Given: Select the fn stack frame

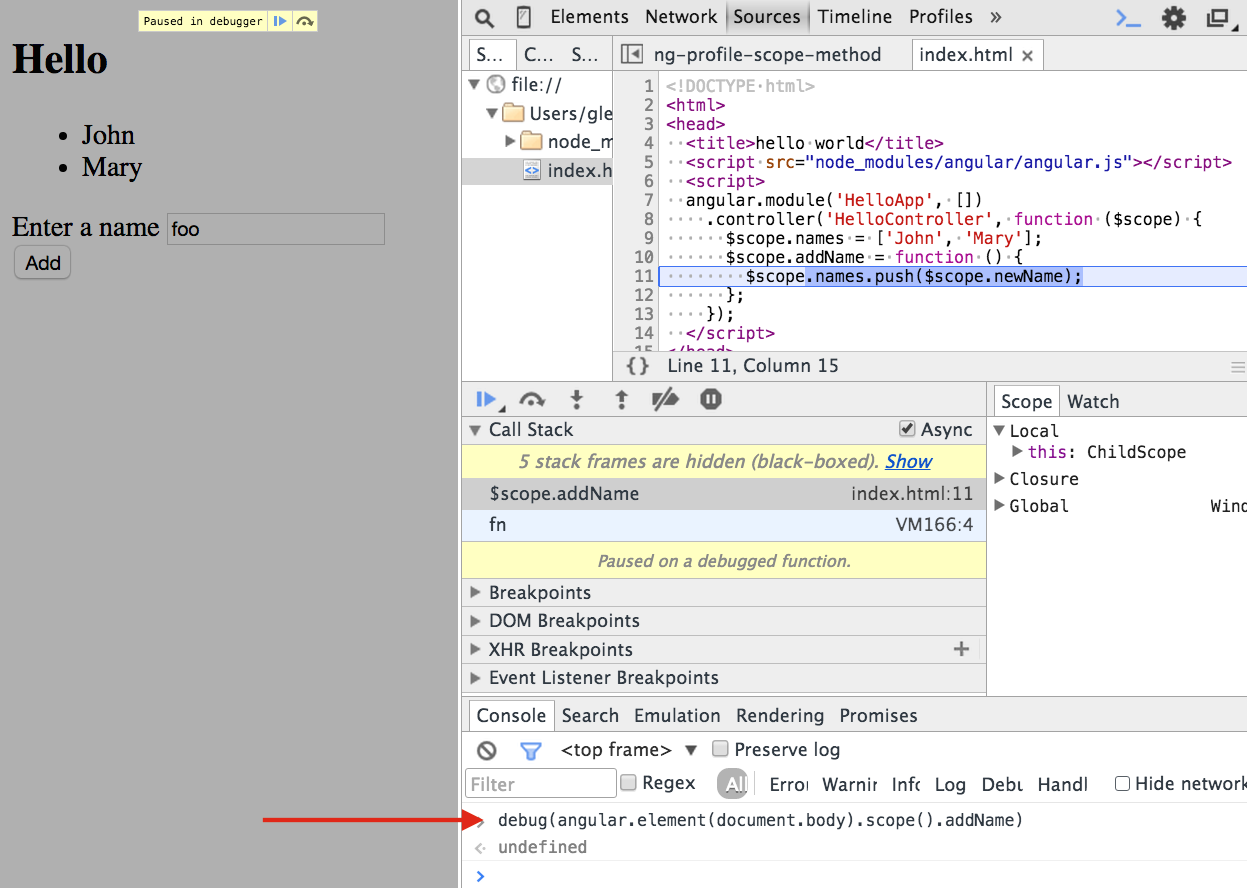Looking at the screenshot, I should click(x=724, y=525).
